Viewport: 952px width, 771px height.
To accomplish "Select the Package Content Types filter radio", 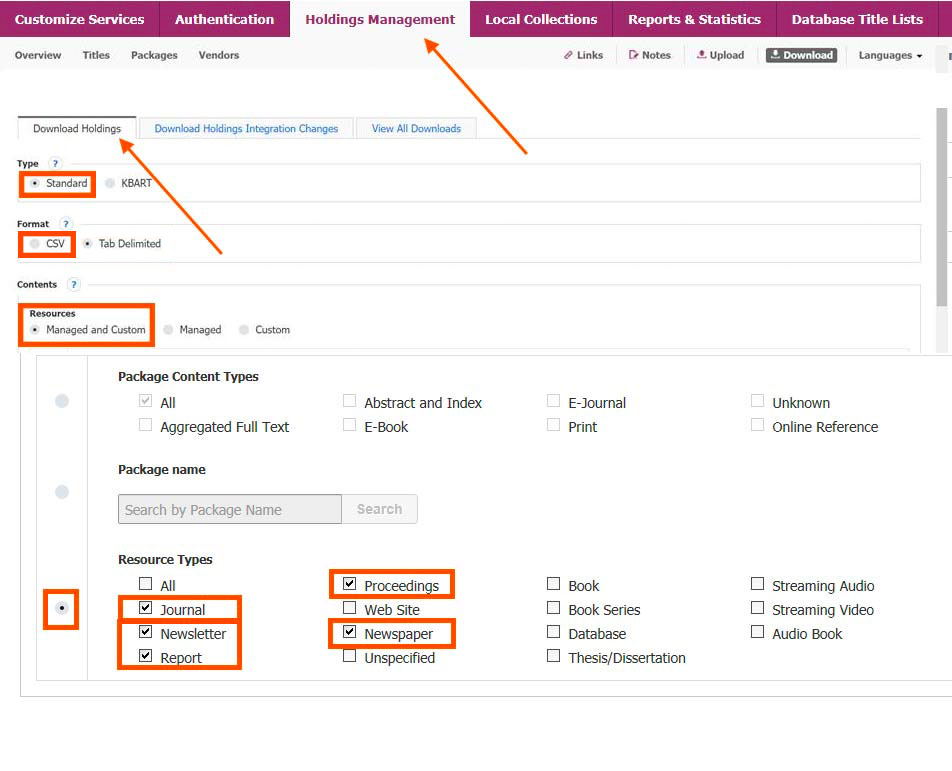I will [62, 401].
